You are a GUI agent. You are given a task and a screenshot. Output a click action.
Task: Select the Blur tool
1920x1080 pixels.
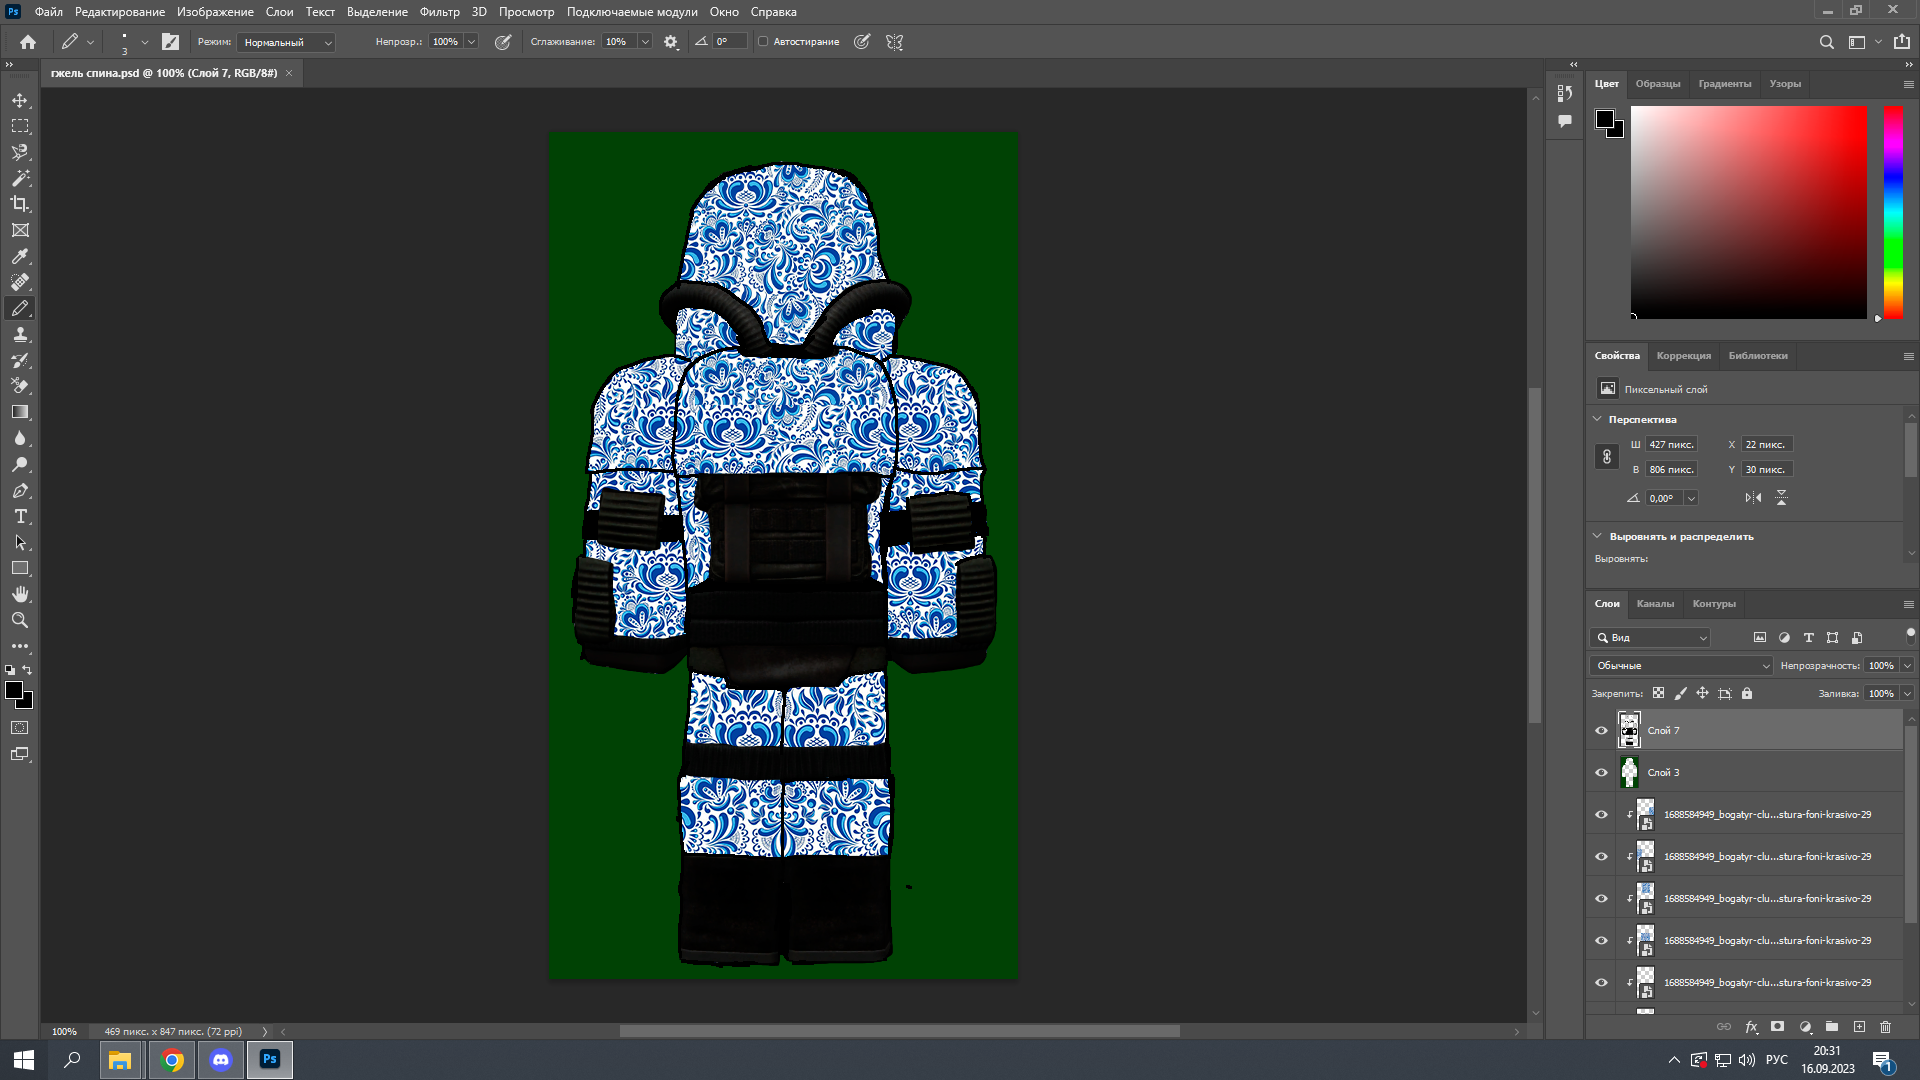point(20,438)
